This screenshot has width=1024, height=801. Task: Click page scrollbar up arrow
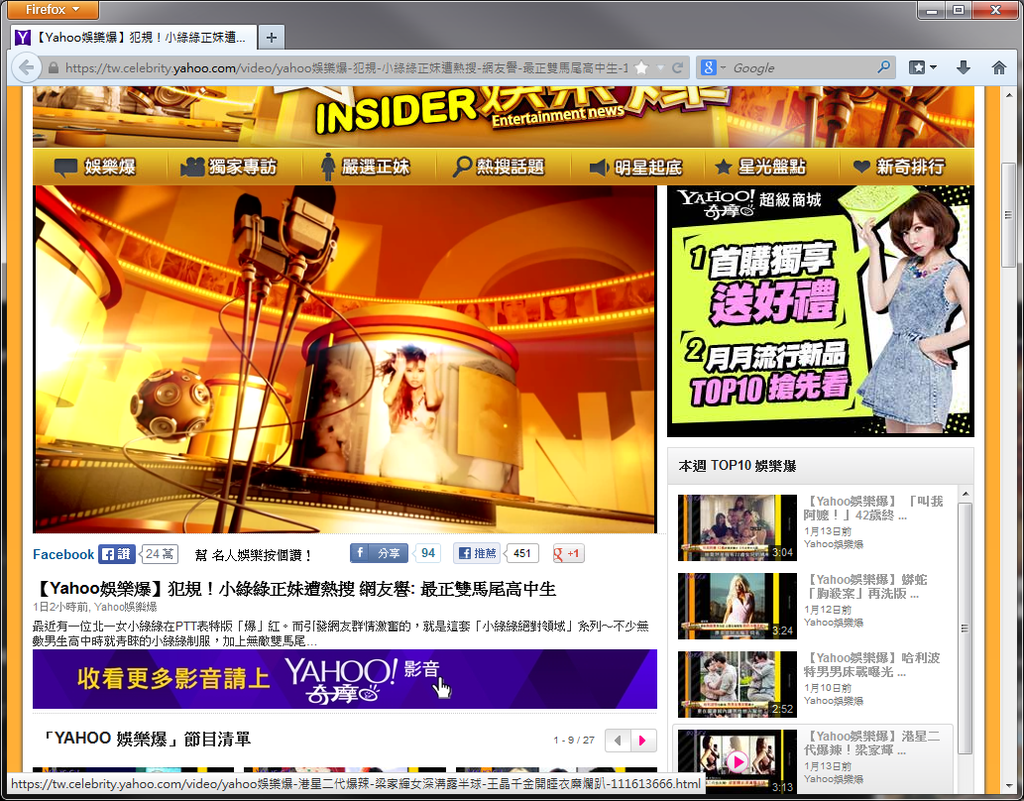(x=1010, y=95)
